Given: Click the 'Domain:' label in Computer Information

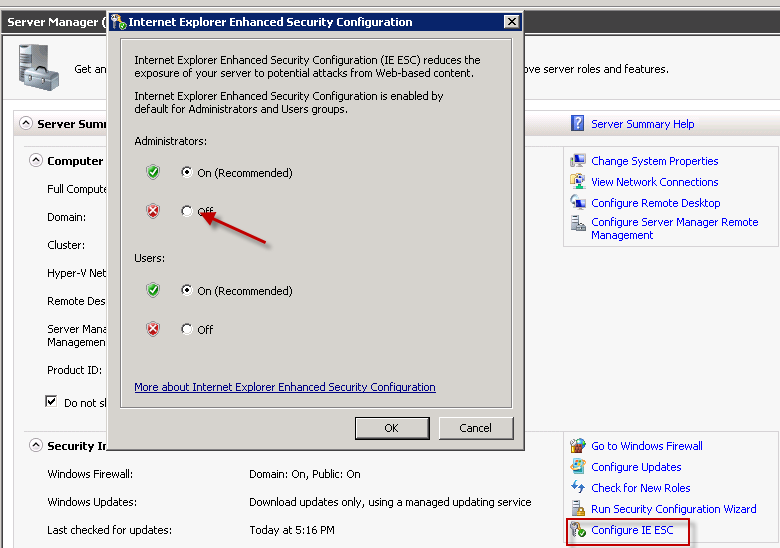Looking at the screenshot, I should tap(67, 217).
